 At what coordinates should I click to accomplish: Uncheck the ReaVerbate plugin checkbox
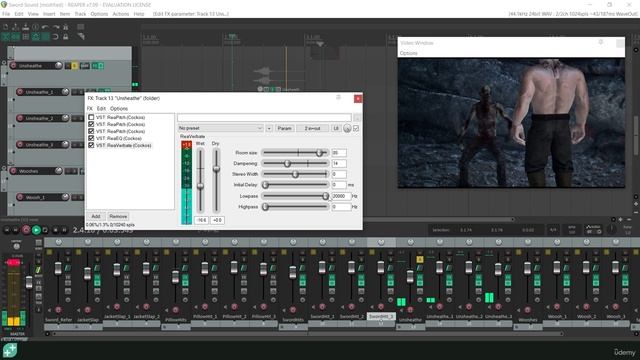point(91,145)
